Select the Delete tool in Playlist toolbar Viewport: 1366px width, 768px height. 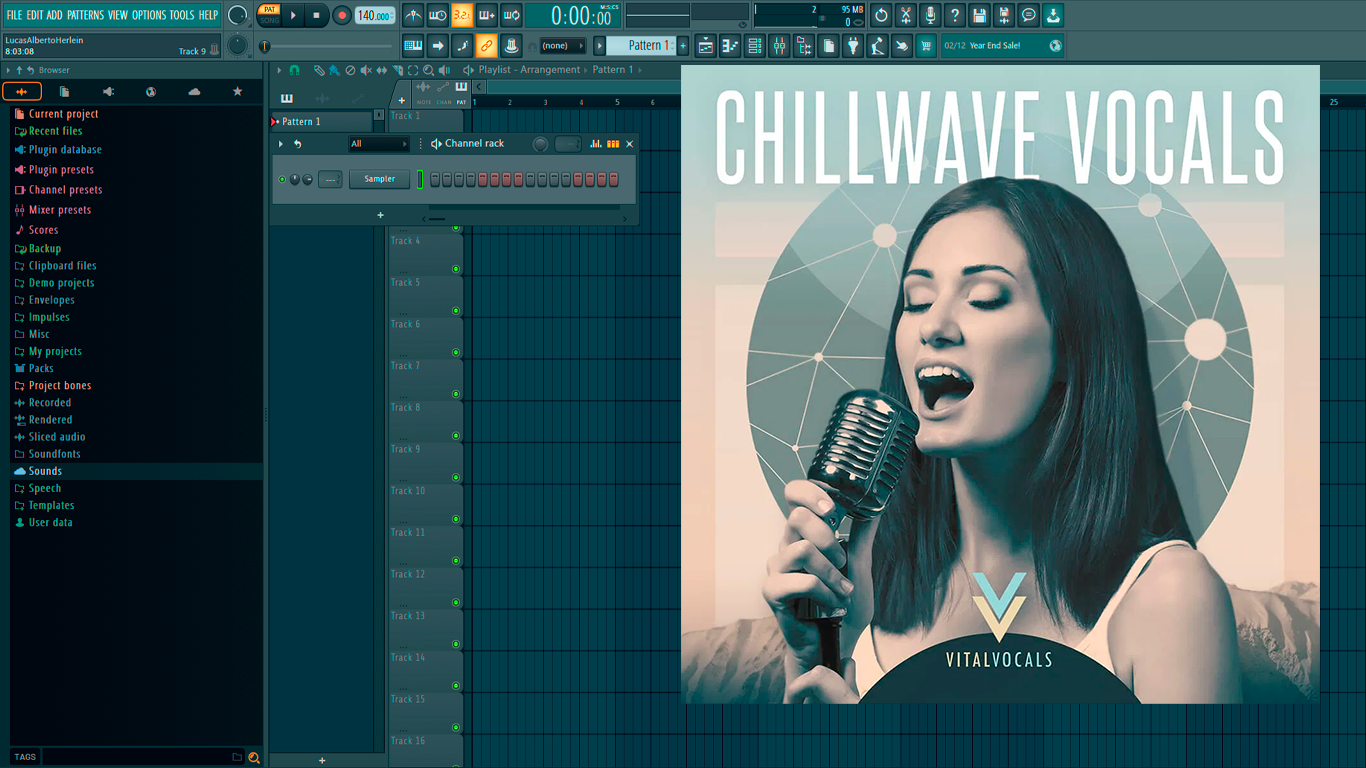tap(350, 71)
